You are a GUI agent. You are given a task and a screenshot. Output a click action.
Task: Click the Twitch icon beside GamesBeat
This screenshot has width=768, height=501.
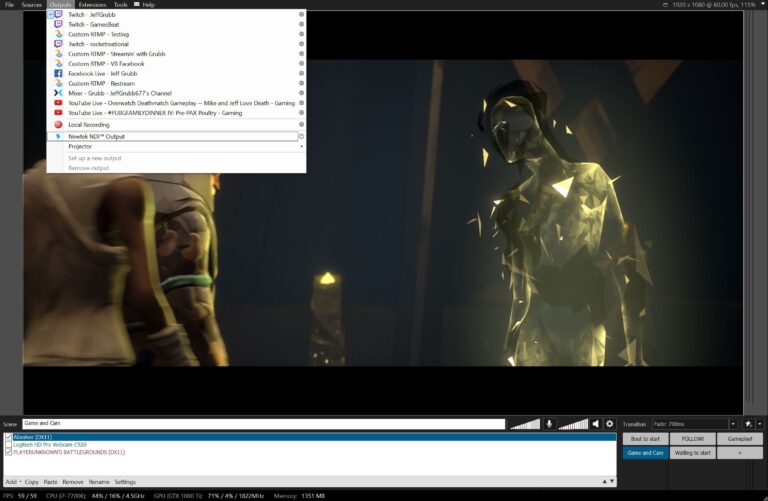point(58,24)
